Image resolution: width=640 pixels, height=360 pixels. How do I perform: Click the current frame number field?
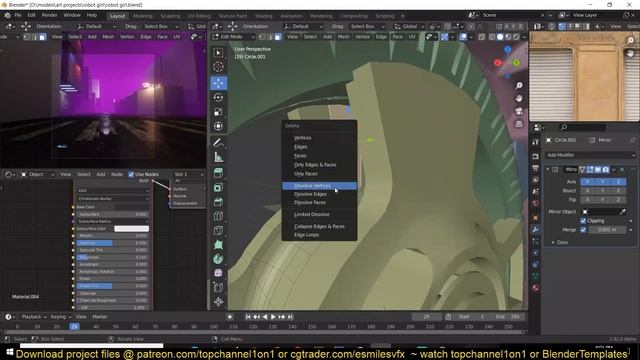(427, 317)
